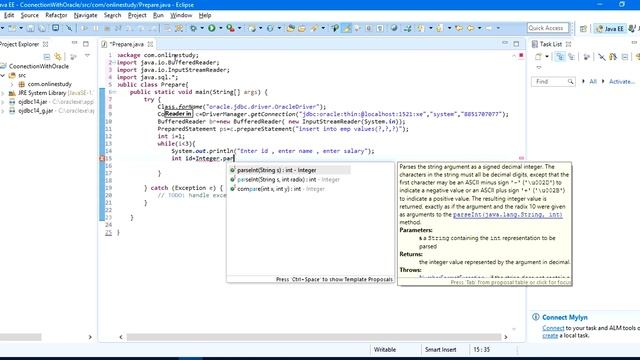Select the Task List tab
This screenshot has height=360, width=640.
(551, 44)
